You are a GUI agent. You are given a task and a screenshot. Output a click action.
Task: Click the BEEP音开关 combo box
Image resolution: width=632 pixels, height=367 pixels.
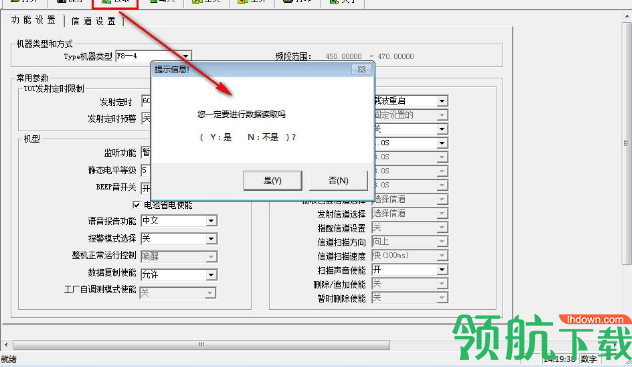coord(146,188)
